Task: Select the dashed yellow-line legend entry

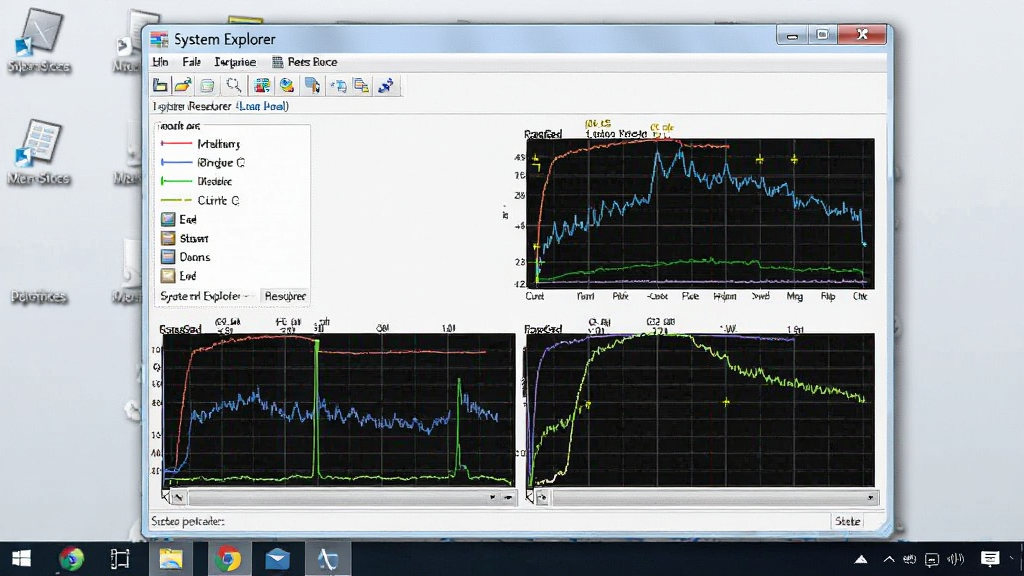Action: point(200,200)
